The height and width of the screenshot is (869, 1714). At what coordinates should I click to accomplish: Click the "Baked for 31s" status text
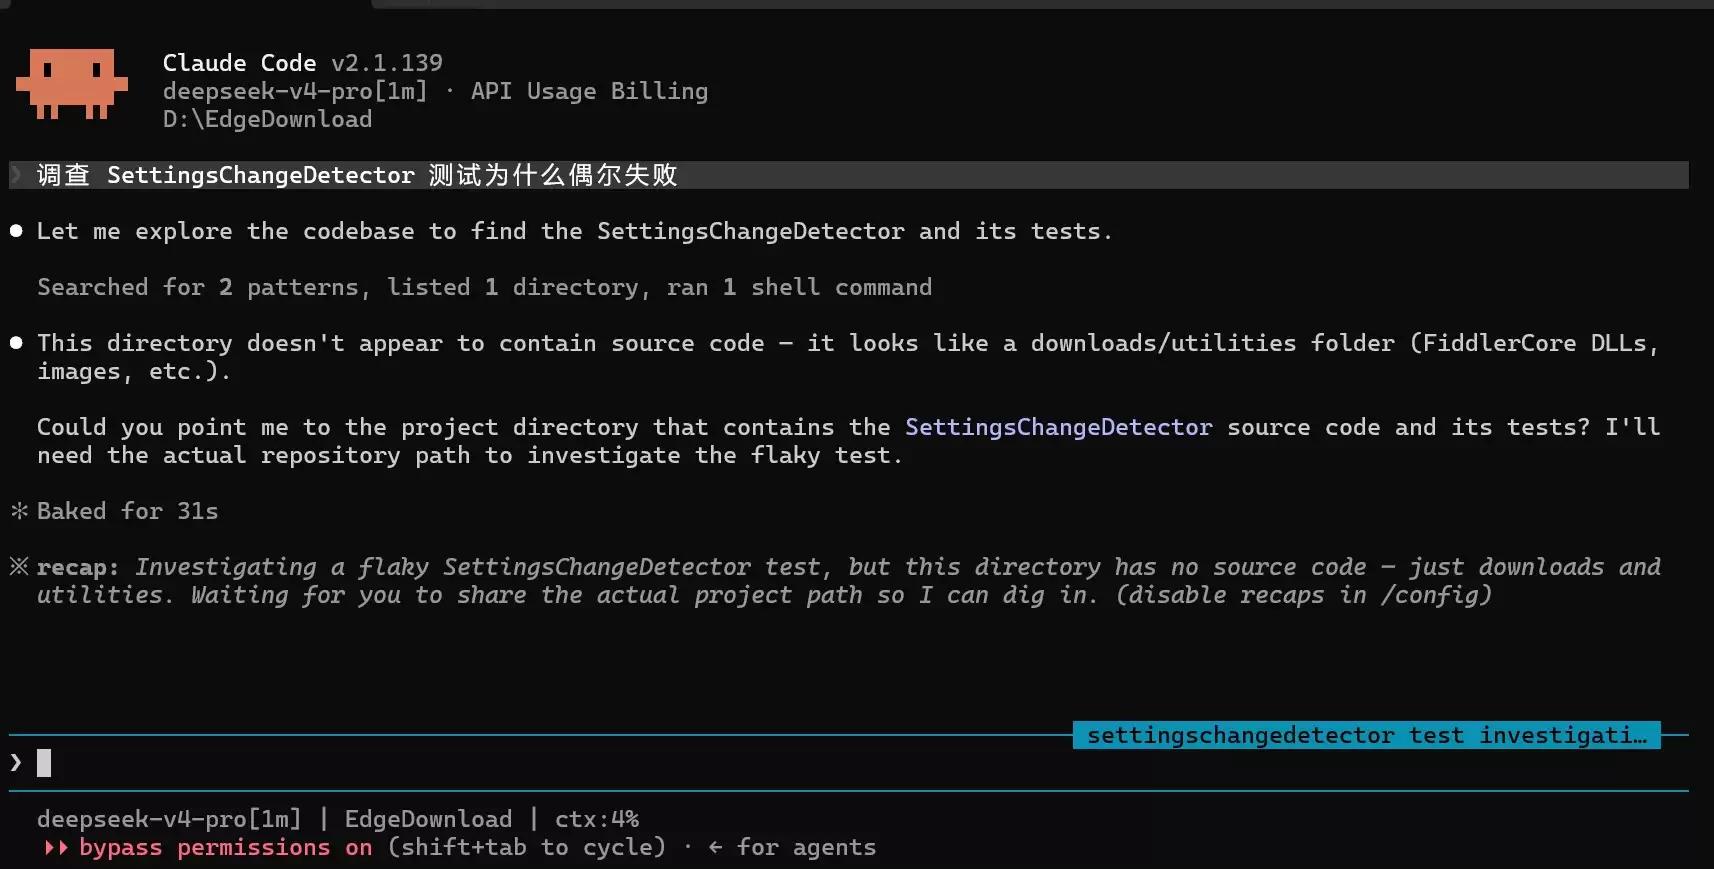(127, 511)
